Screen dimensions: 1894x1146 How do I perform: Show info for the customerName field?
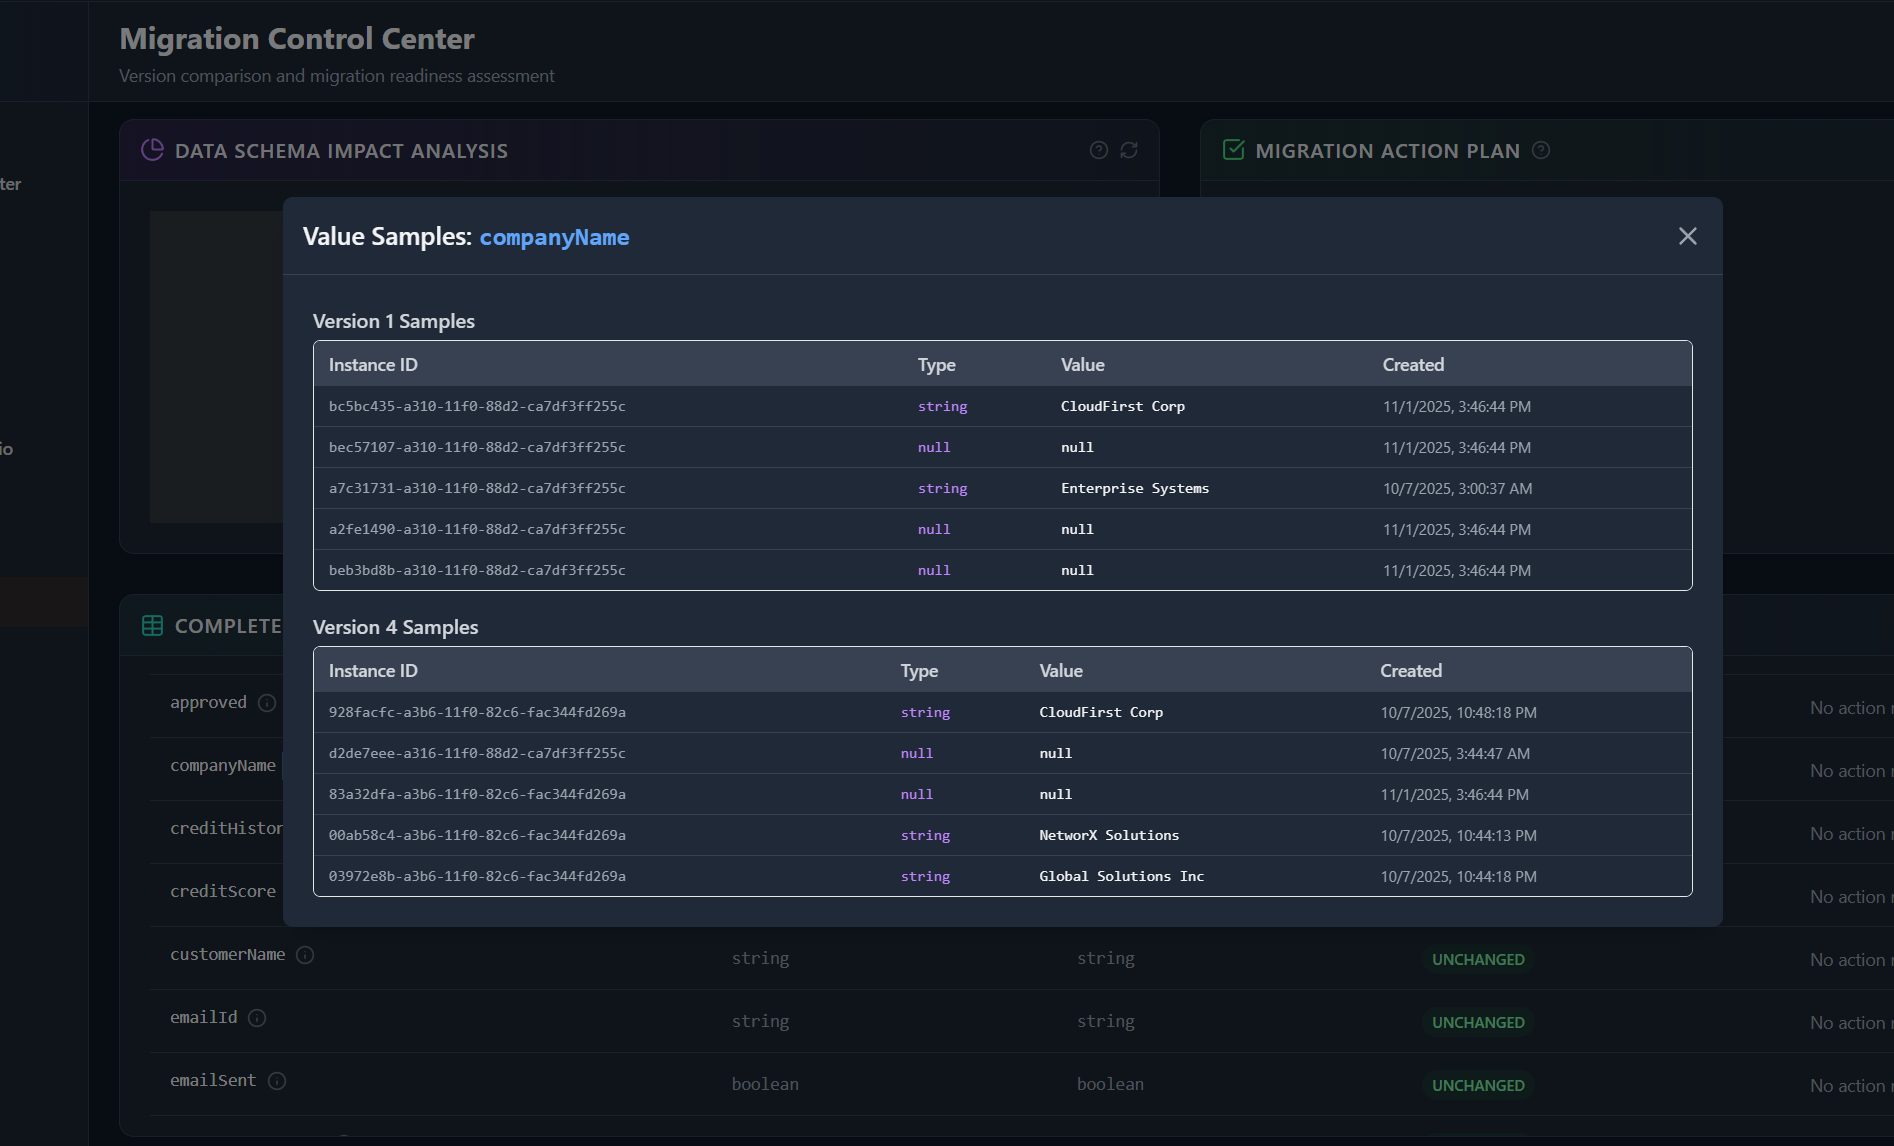(305, 955)
